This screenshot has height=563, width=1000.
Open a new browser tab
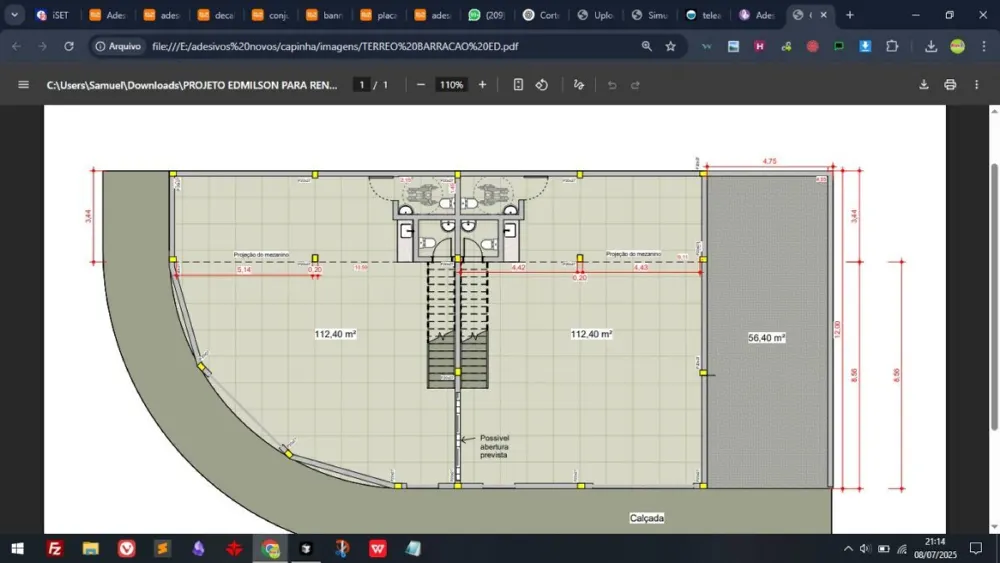[x=849, y=15]
